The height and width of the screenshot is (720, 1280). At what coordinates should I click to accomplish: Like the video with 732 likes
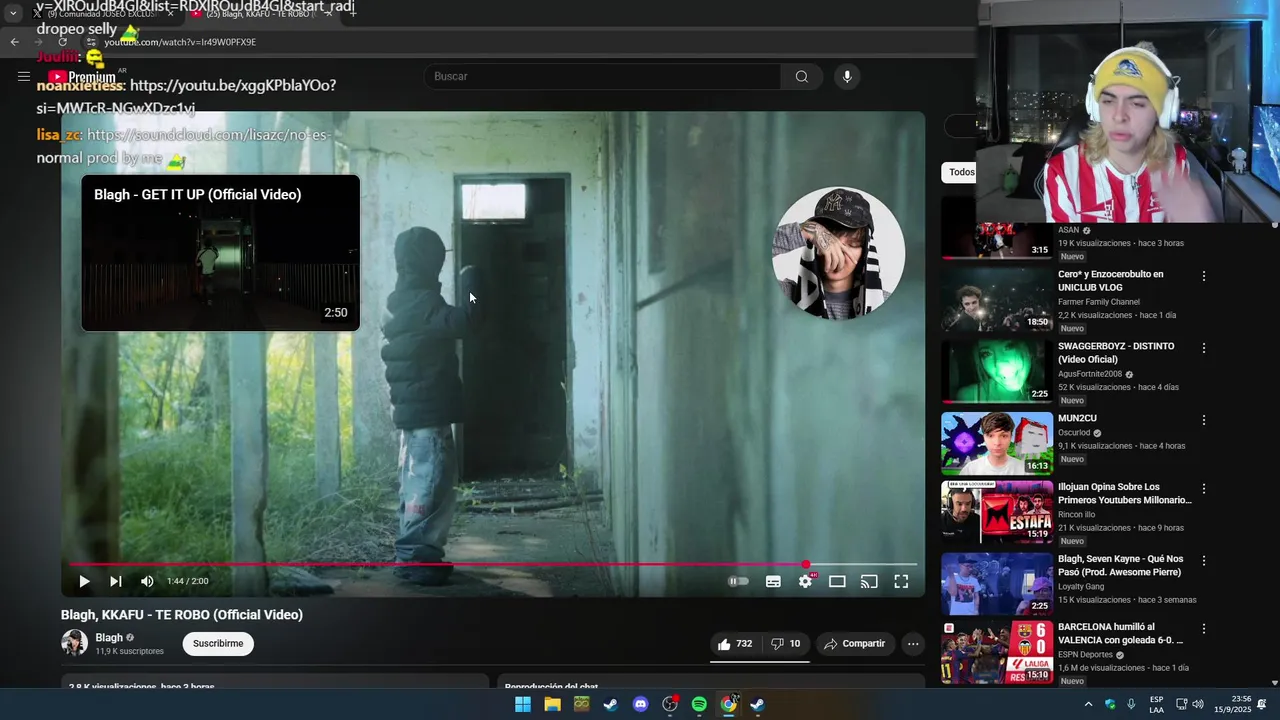[734, 644]
